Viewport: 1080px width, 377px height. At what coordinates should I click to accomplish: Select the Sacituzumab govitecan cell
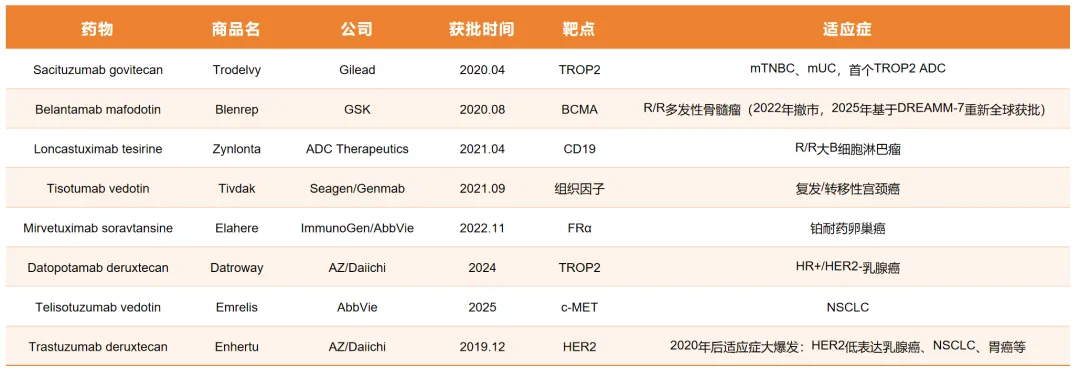pos(98,70)
